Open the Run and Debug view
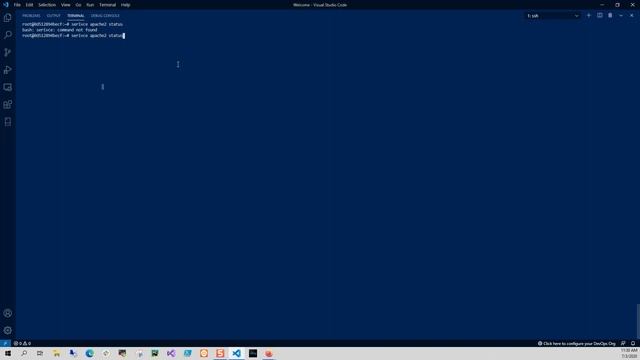This screenshot has height=360, width=640. pos(7,70)
